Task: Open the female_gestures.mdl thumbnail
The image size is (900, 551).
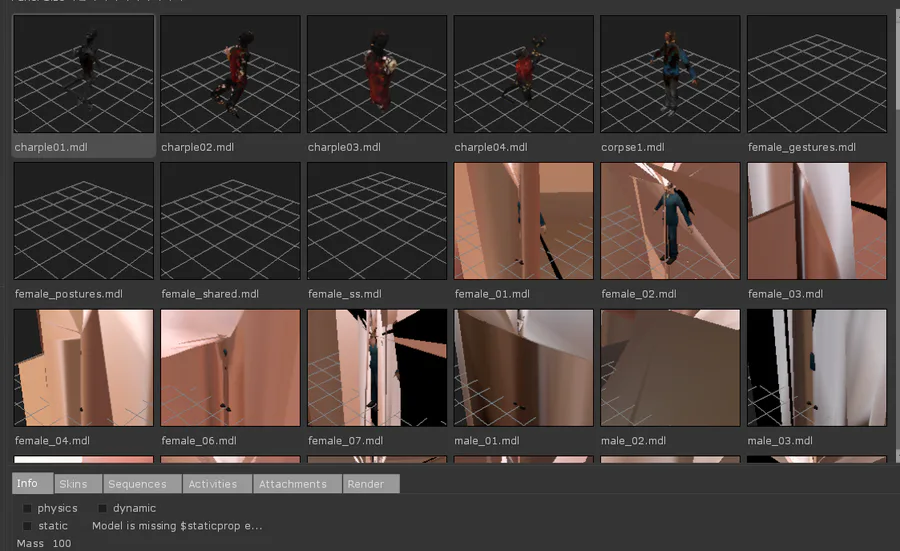Action: (817, 74)
